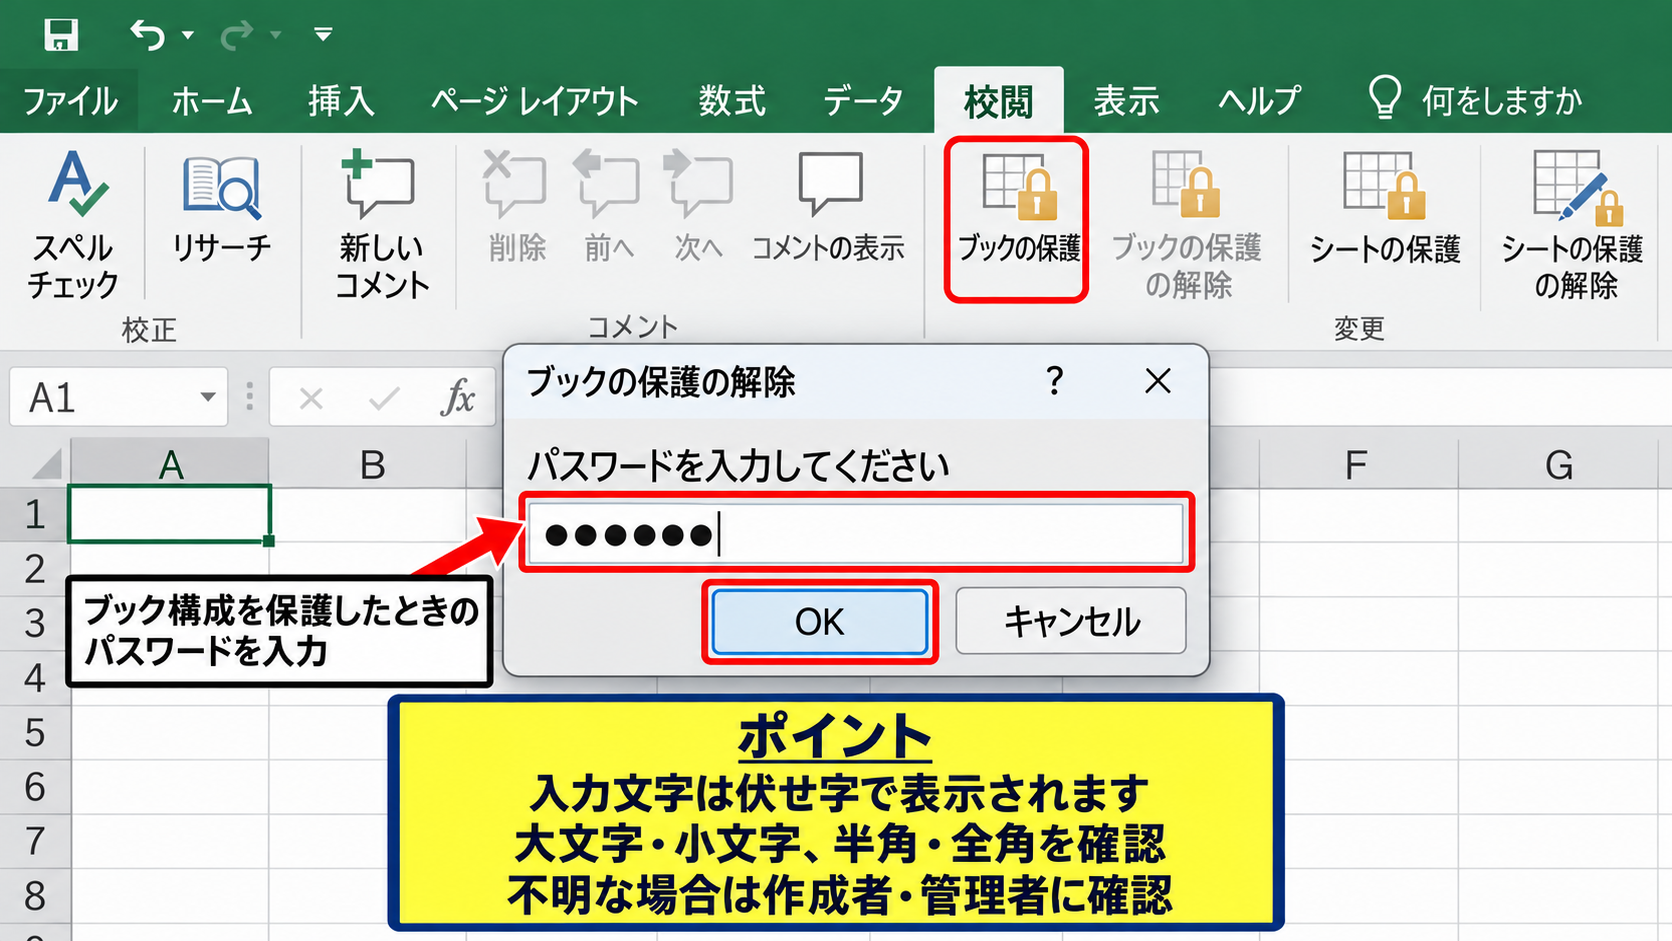Image resolution: width=1672 pixels, height=941 pixels.
Task: Click the formula bar cancel X
Action: [311, 399]
